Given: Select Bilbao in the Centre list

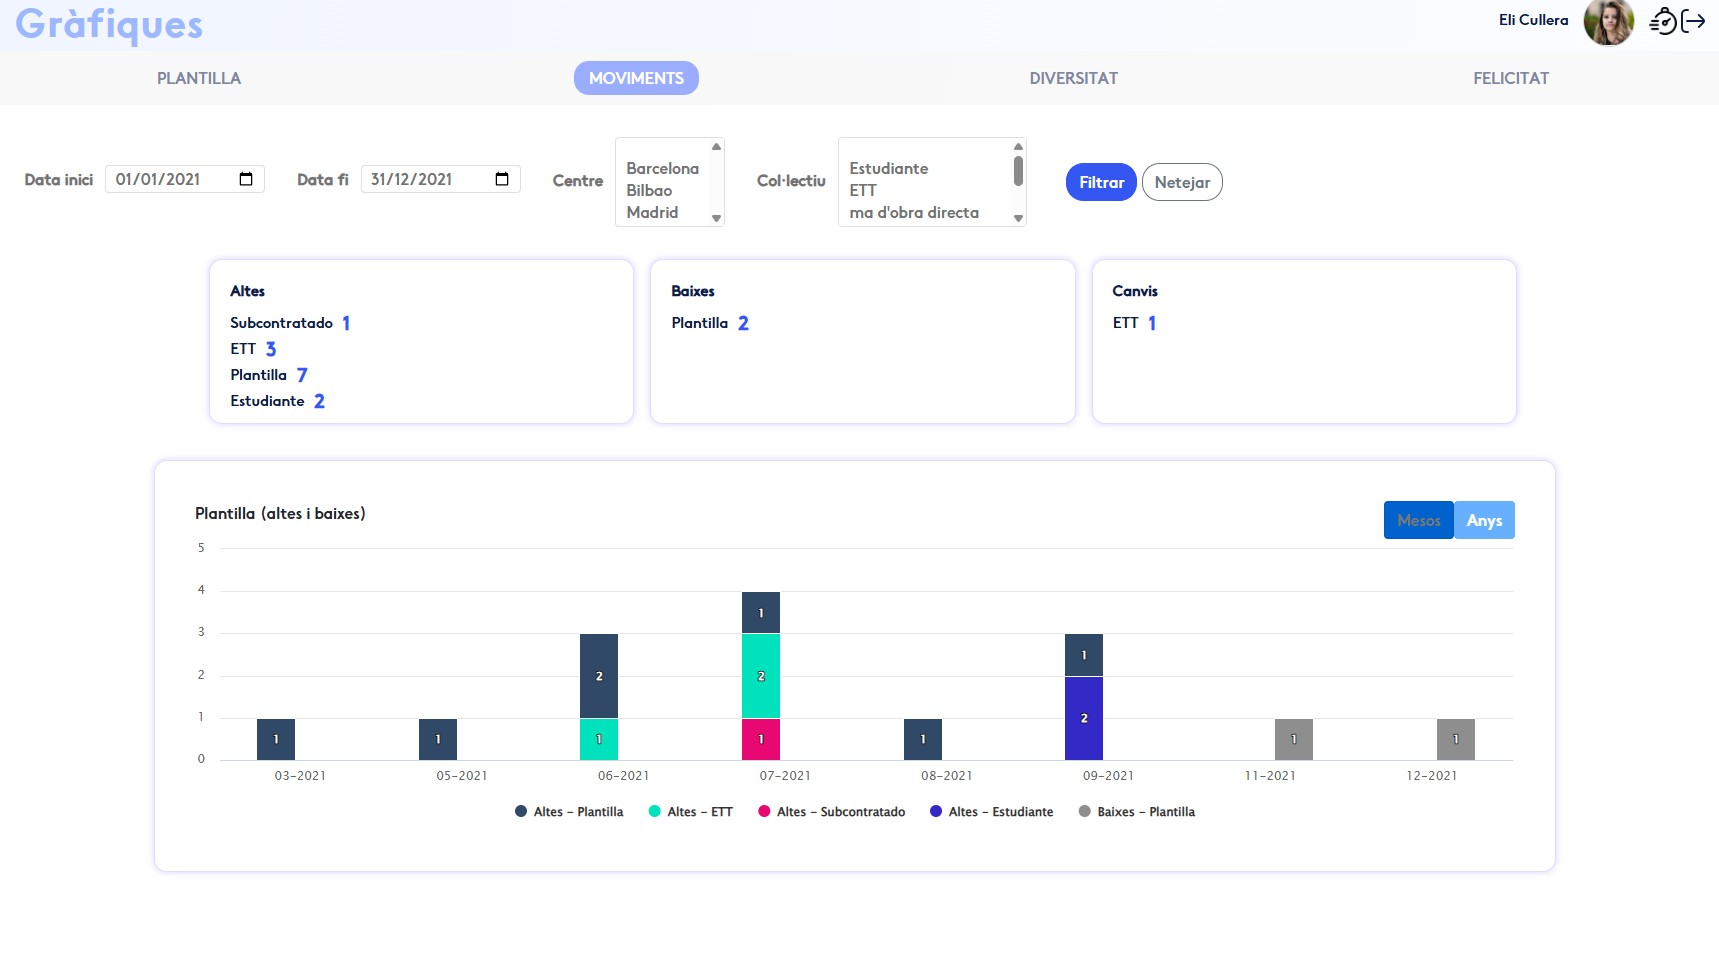Looking at the screenshot, I should click(649, 190).
